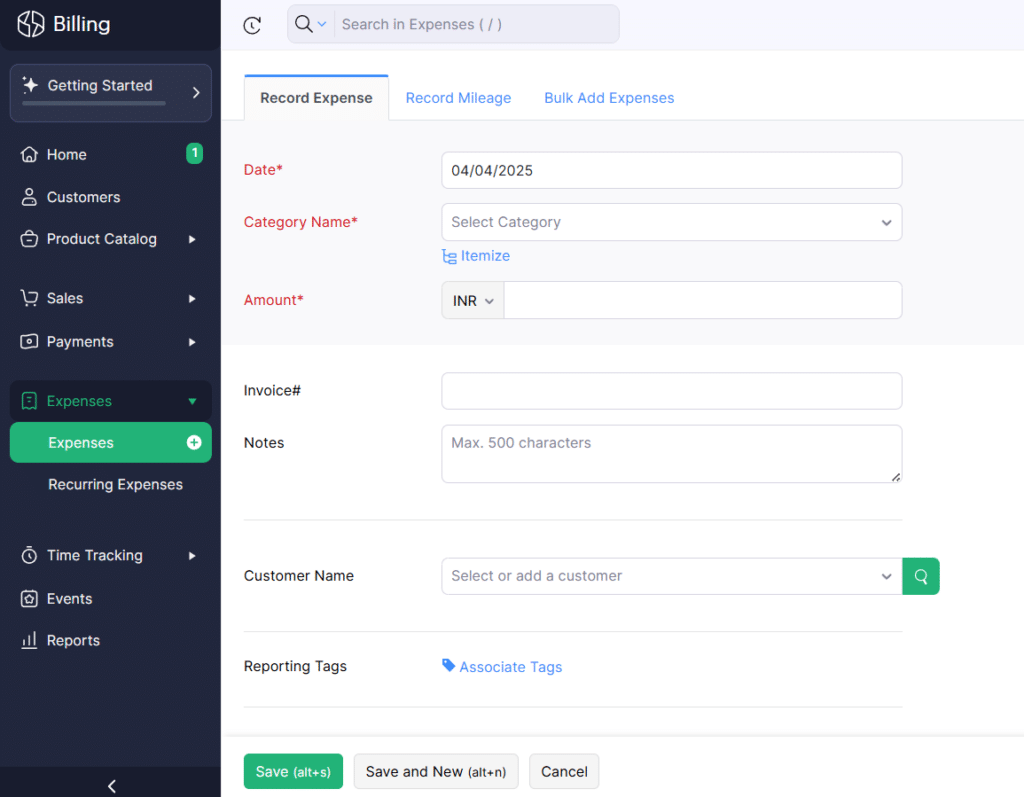Open the Select Category dropdown

click(671, 222)
